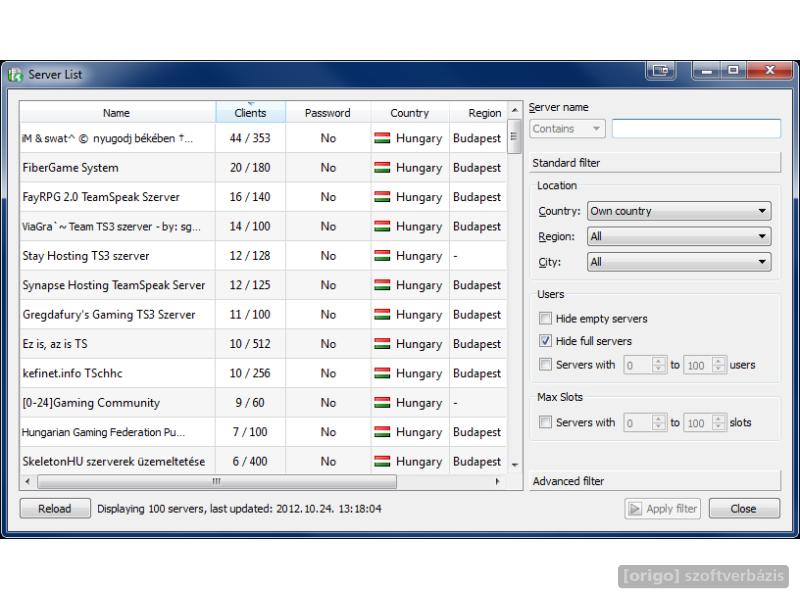Select Hungarian Gaming Federation server row
Viewport: 800px width, 600px height.
tap(263, 432)
